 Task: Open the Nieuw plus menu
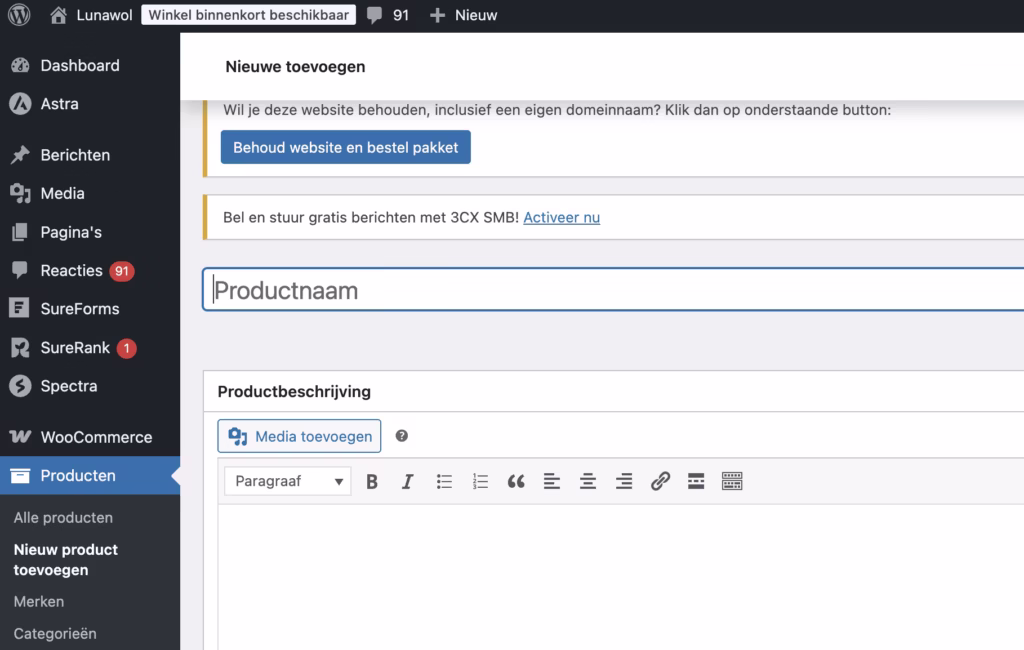pos(463,15)
